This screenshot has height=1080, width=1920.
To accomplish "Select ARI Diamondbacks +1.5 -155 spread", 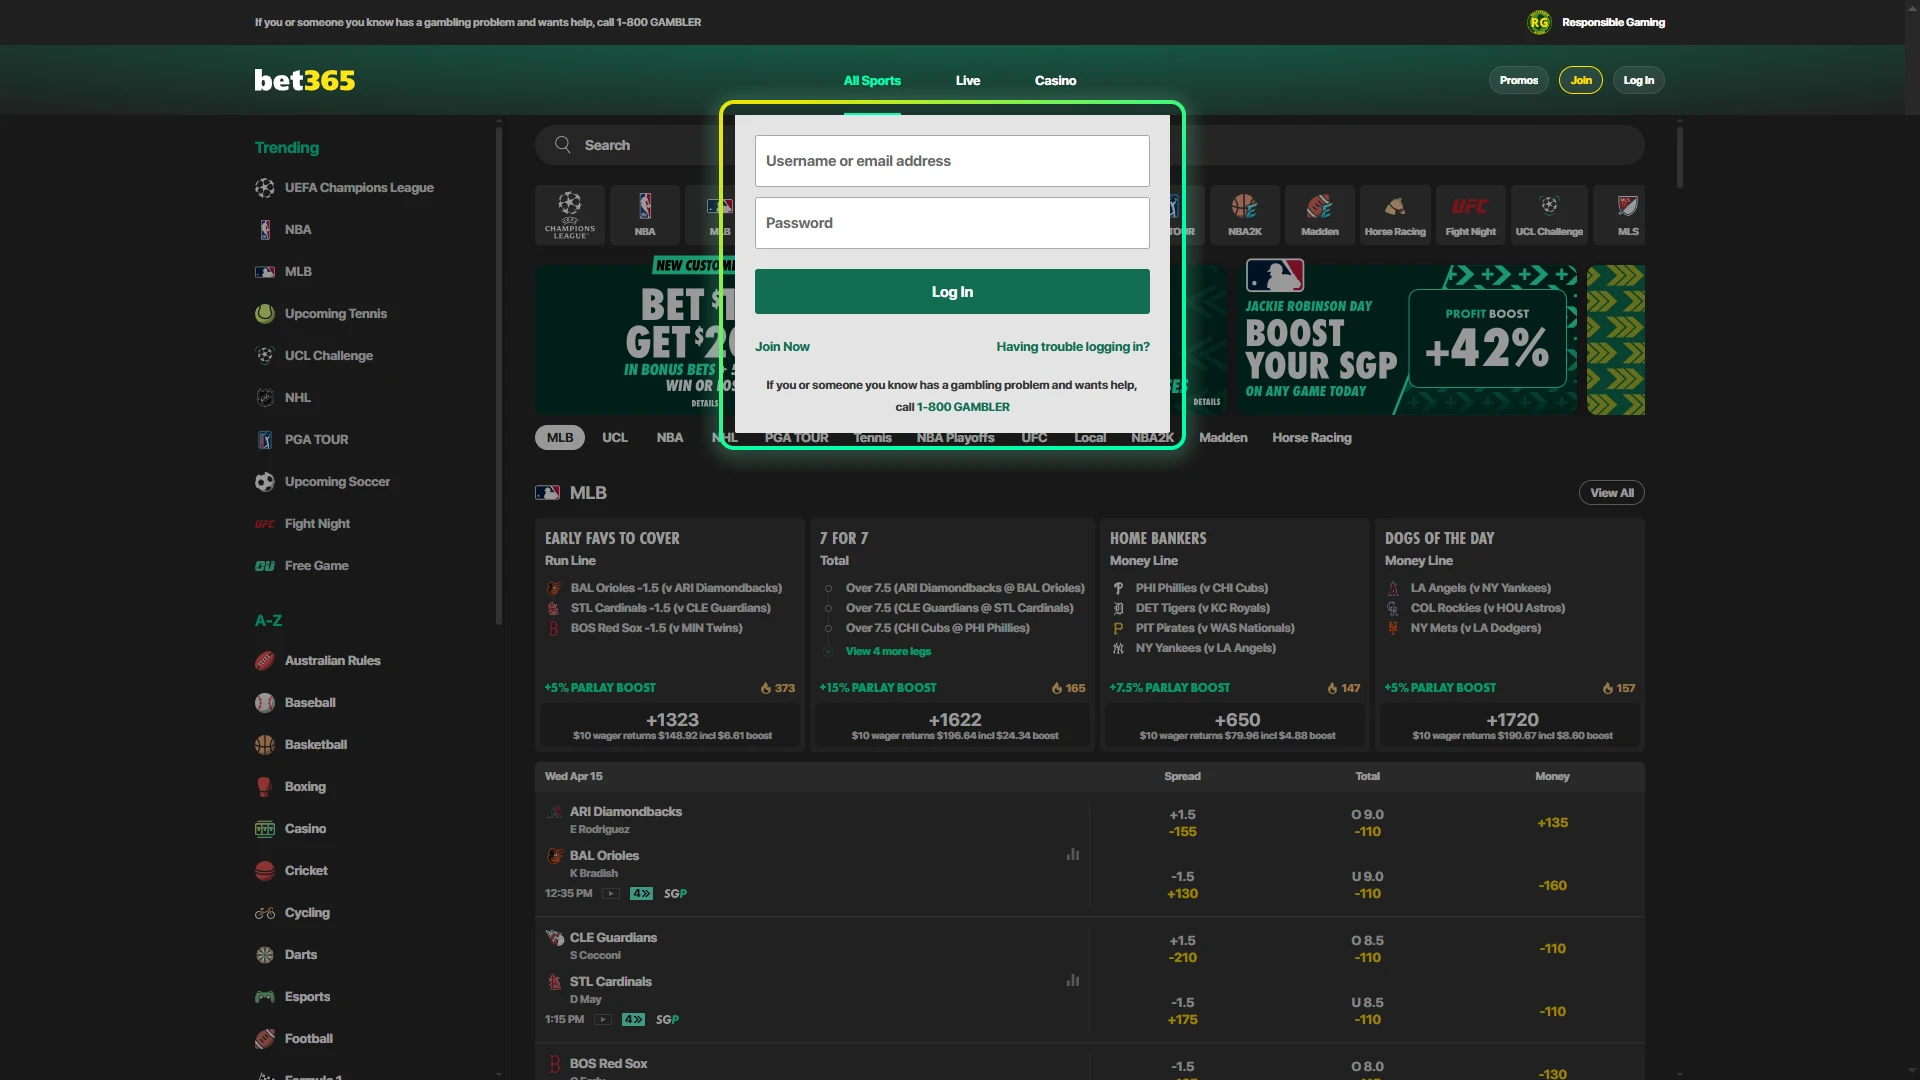I will [1183, 823].
